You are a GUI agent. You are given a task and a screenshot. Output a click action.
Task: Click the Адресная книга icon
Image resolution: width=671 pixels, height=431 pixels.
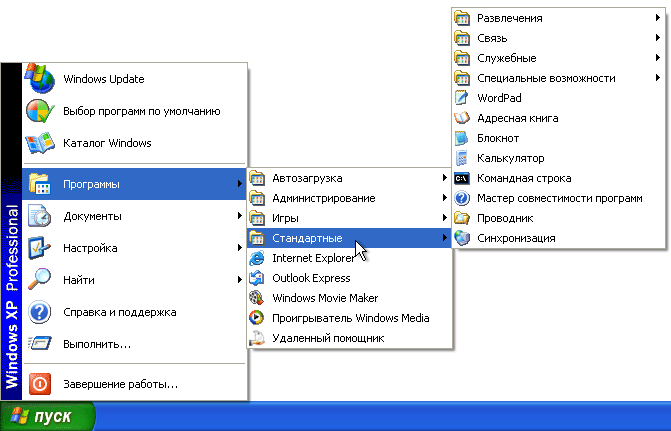pyautogui.click(x=461, y=118)
